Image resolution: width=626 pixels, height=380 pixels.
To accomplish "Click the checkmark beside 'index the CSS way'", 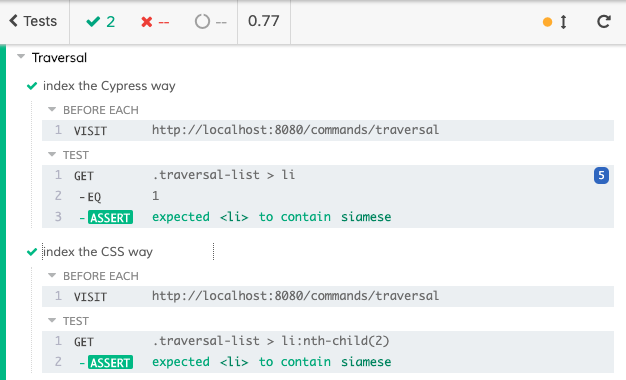I will [32, 252].
